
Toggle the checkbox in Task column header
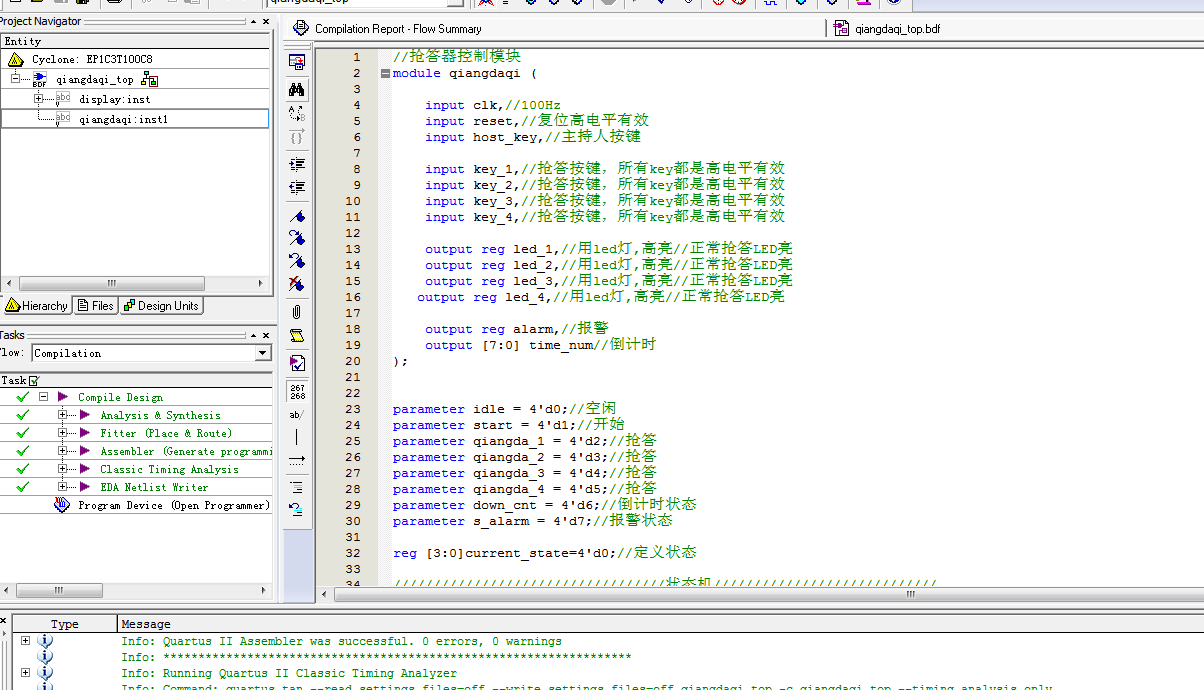pyautogui.click(x=33, y=381)
